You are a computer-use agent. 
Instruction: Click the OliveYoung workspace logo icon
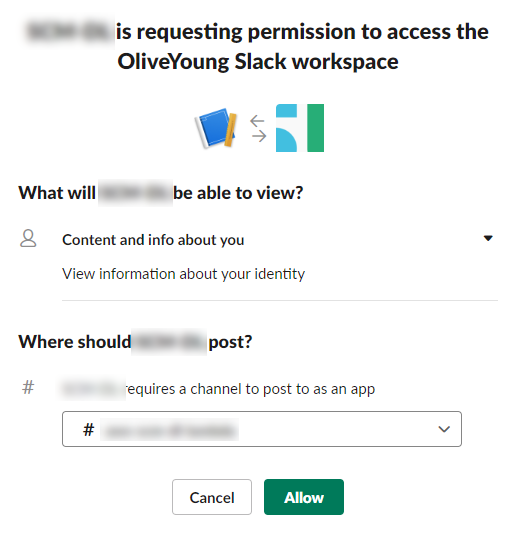point(300,128)
